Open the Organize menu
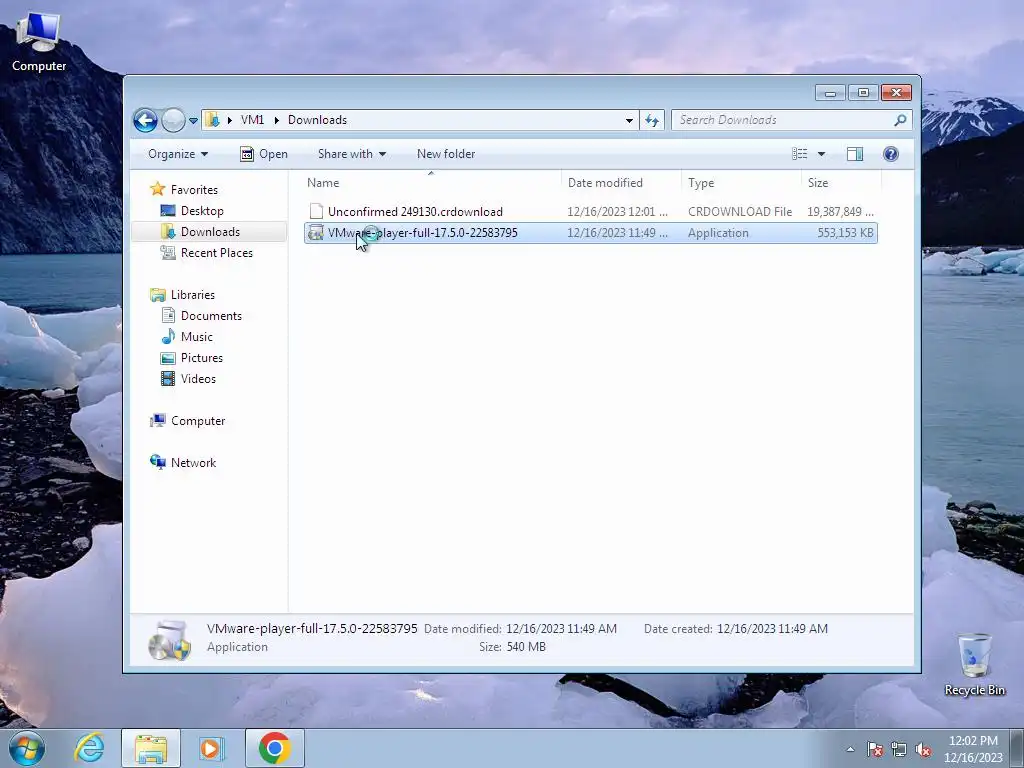Viewport: 1024px width, 768px height. [x=178, y=154]
